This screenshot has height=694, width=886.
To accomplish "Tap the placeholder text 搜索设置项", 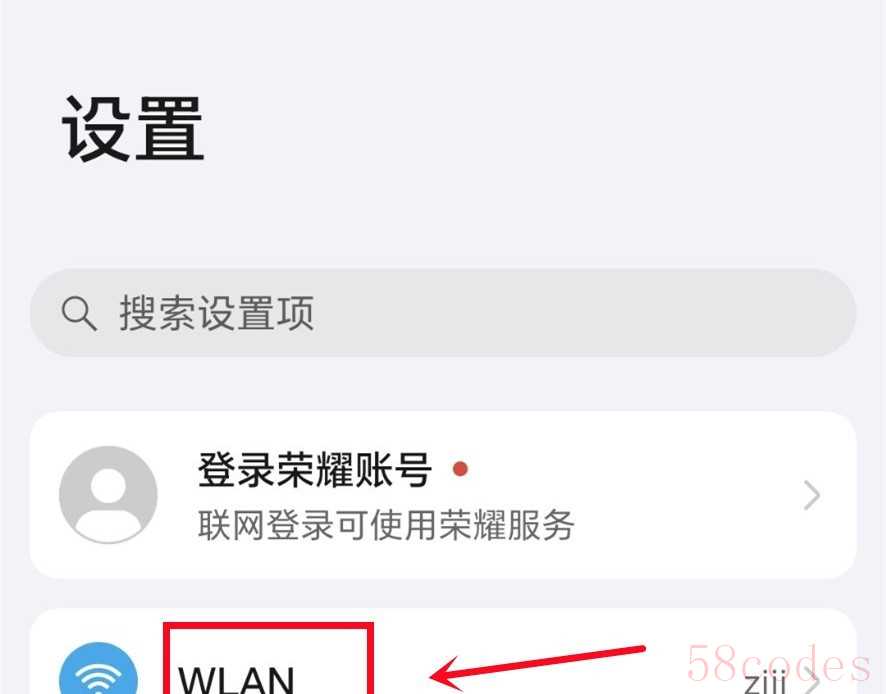I will 216,313.
